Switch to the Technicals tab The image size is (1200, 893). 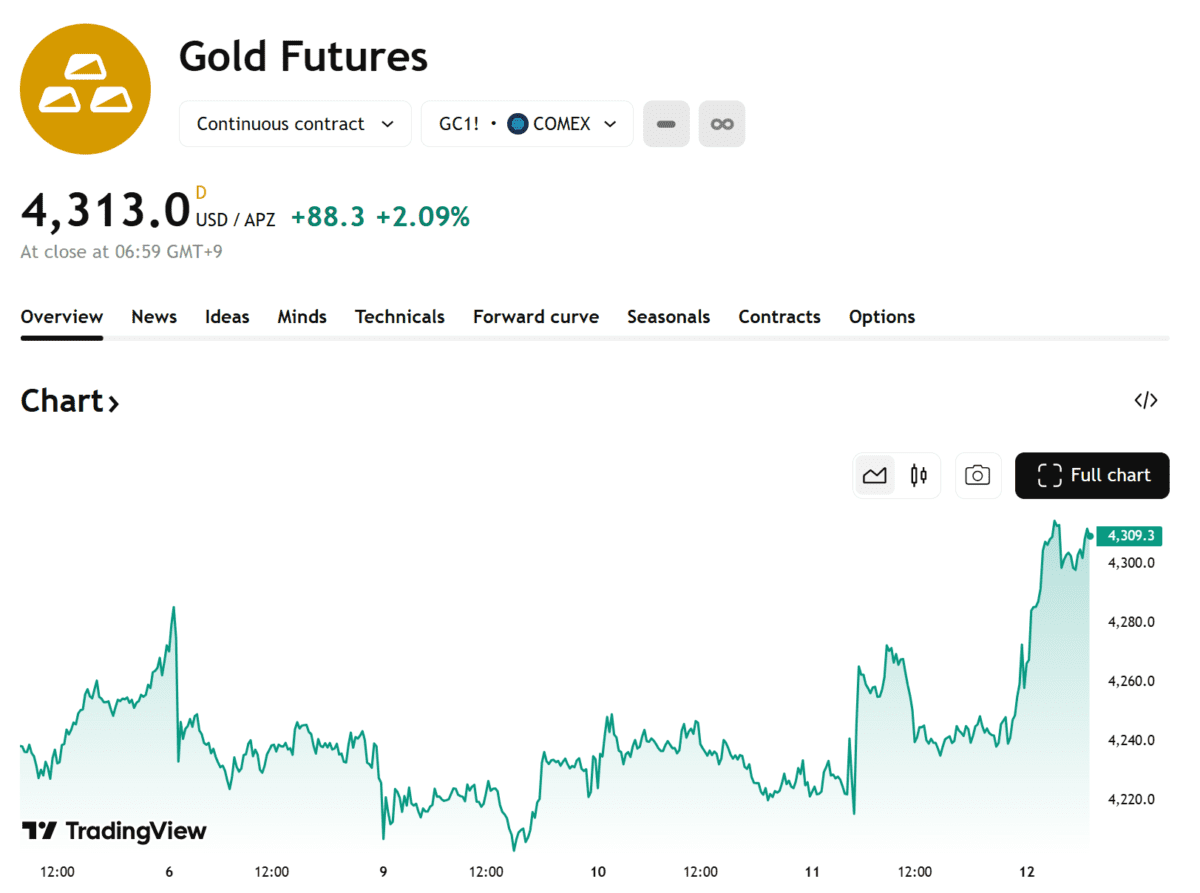tap(399, 317)
